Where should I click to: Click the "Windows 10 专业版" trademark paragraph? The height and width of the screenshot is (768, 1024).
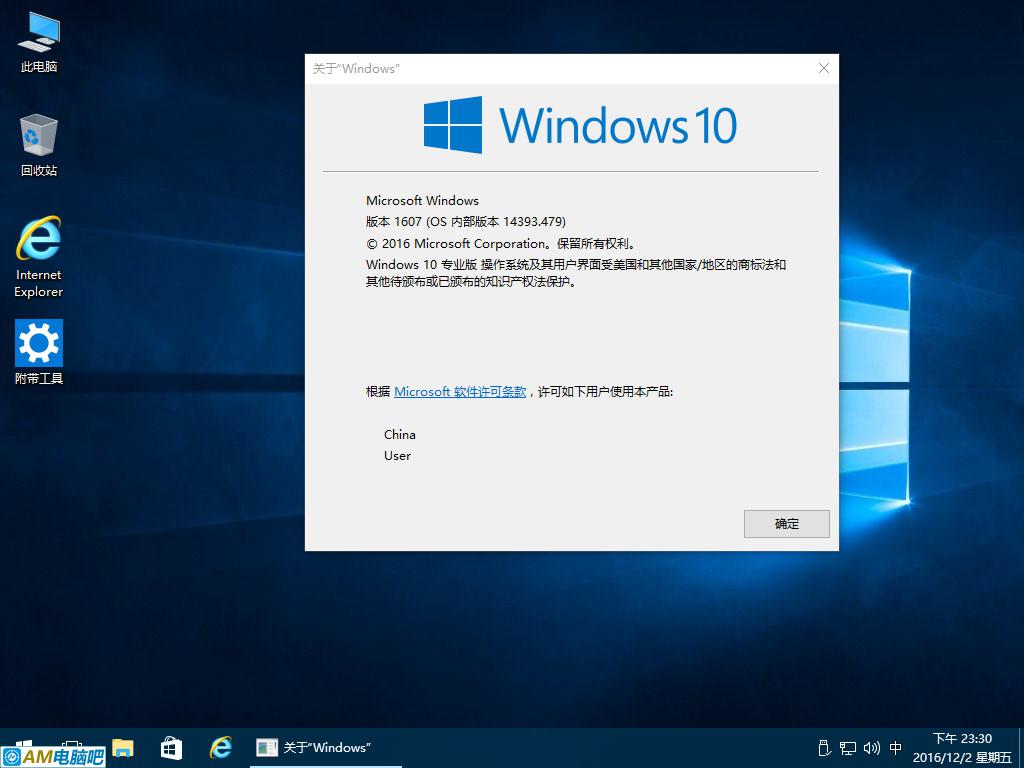pyautogui.click(x=575, y=273)
